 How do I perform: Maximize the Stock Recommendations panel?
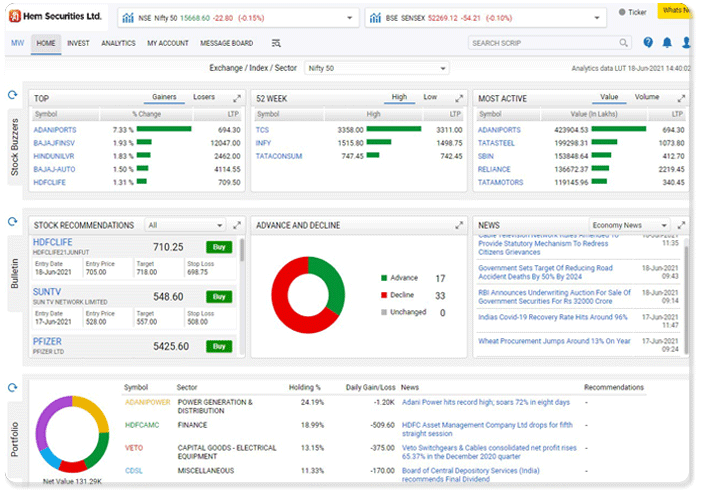237,225
